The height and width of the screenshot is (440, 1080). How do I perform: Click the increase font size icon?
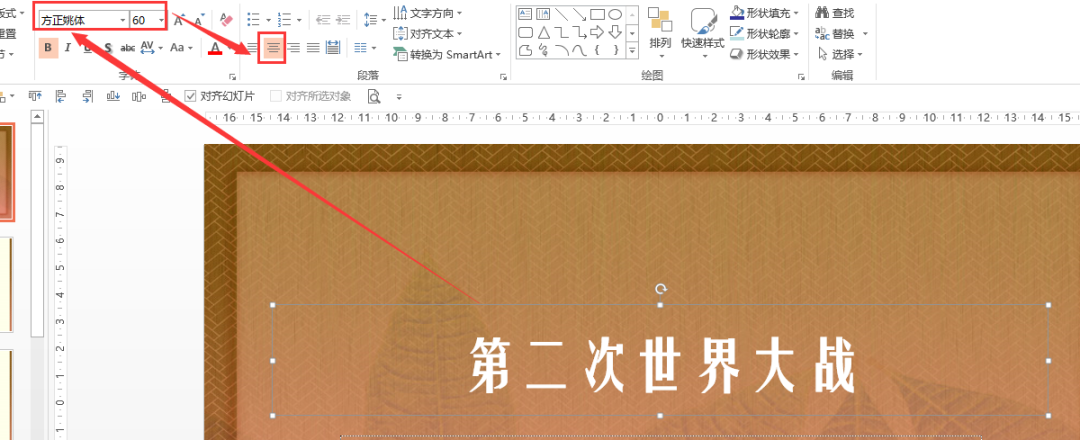click(x=178, y=19)
